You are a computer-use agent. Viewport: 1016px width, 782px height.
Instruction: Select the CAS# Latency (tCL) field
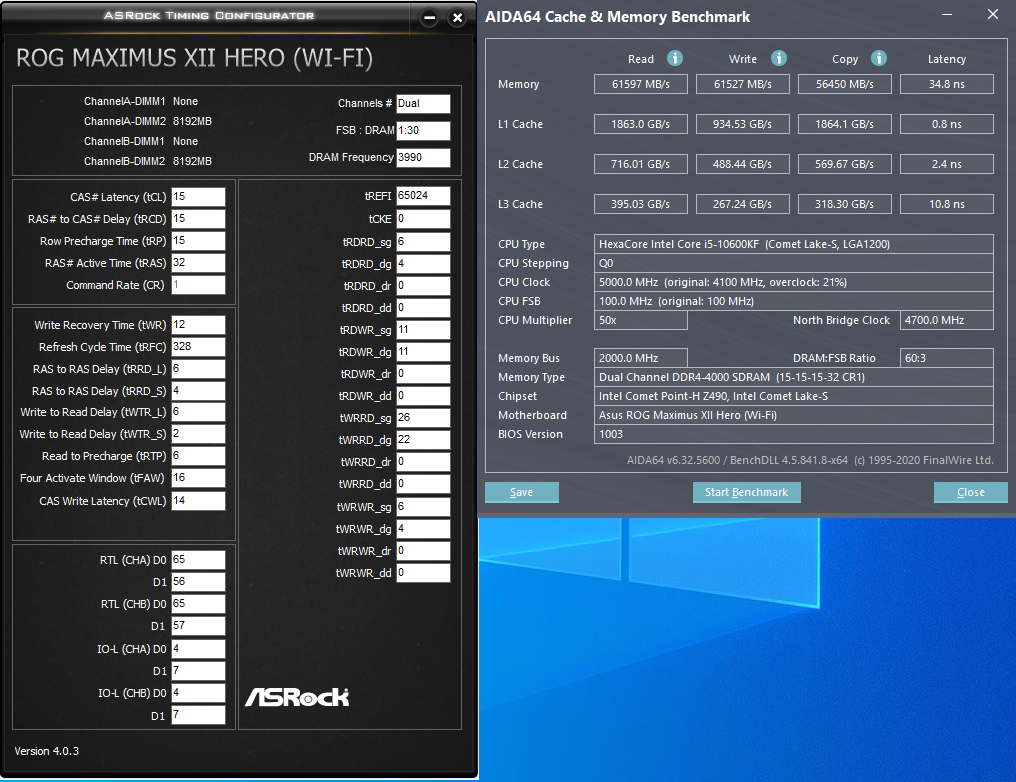[x=198, y=197]
